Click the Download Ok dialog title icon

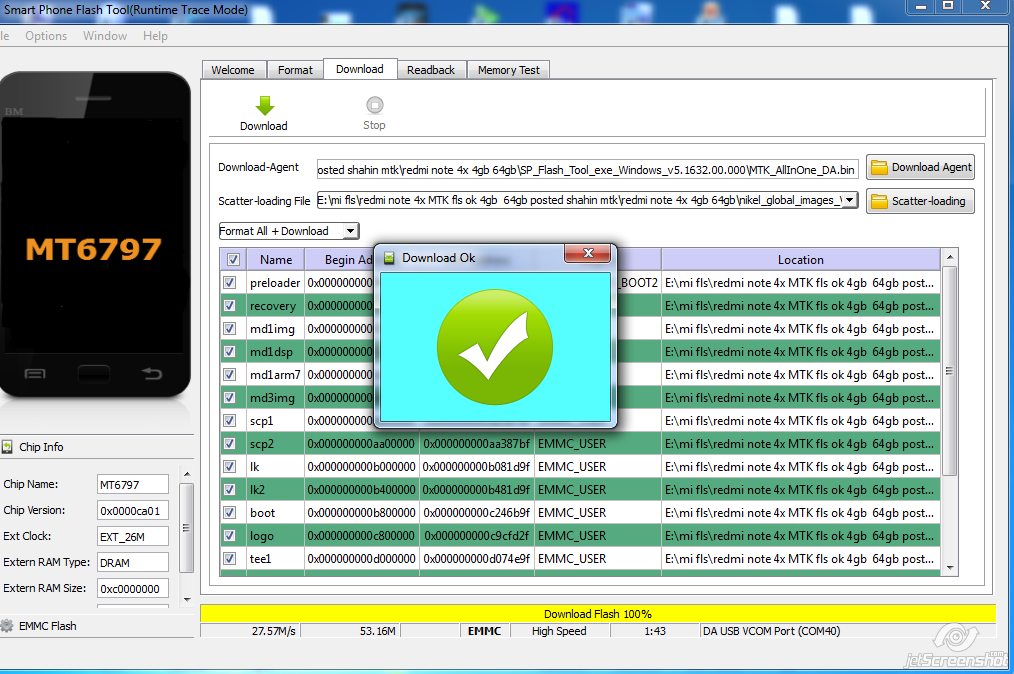pyautogui.click(x=389, y=258)
